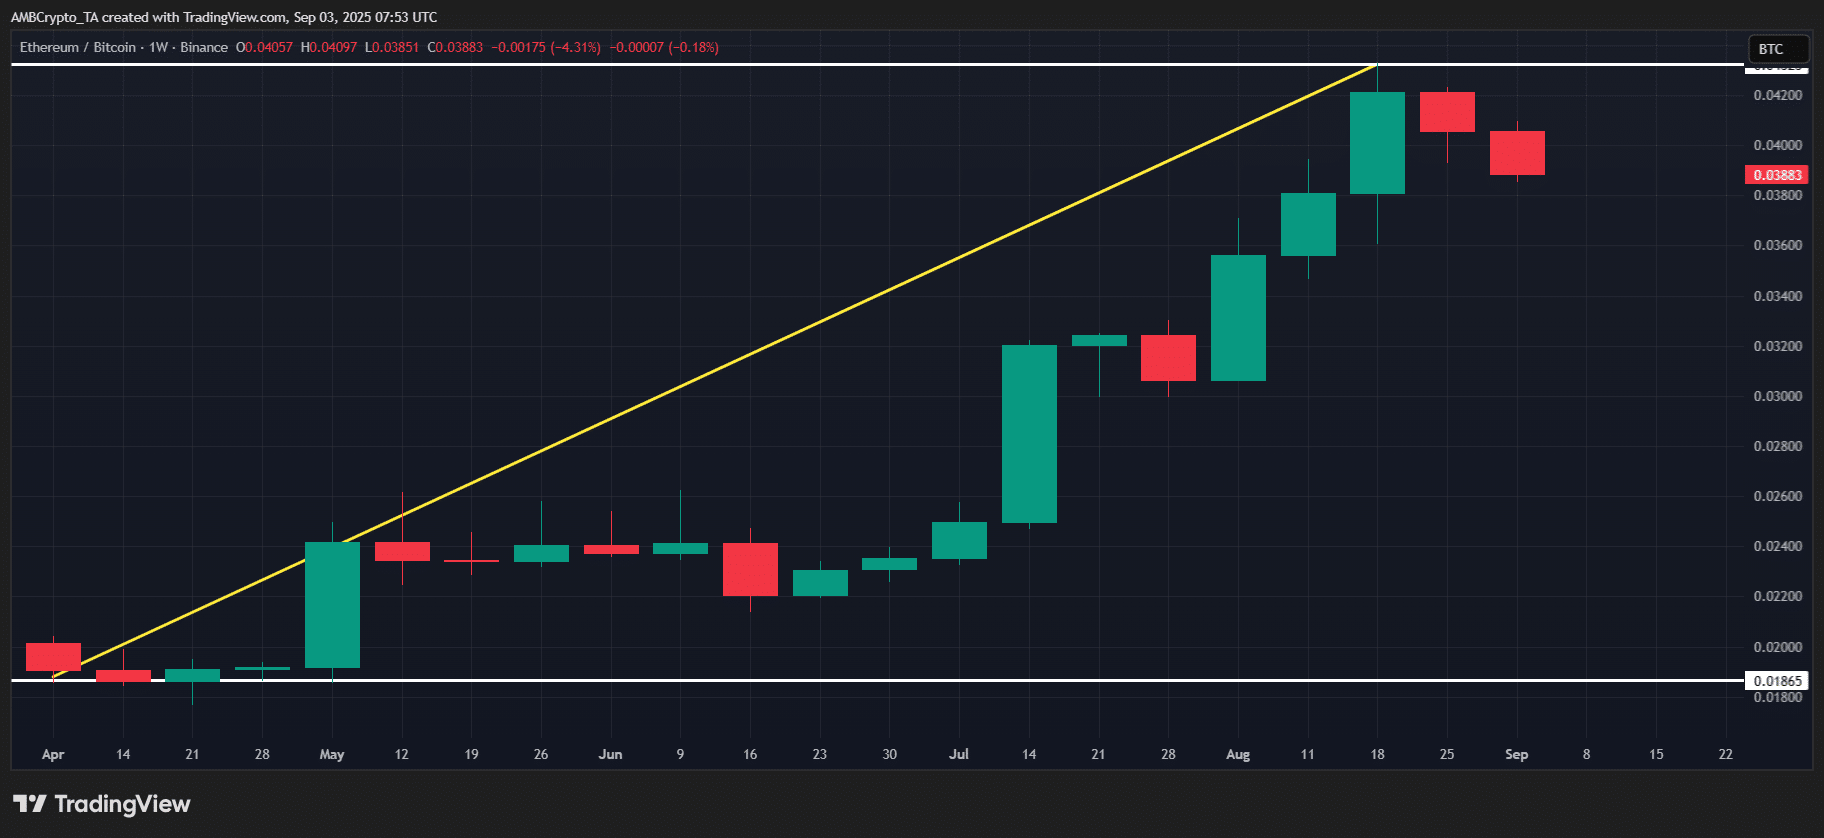Click the green candle above the Aug label
The height and width of the screenshot is (838, 1824).
(1238, 318)
